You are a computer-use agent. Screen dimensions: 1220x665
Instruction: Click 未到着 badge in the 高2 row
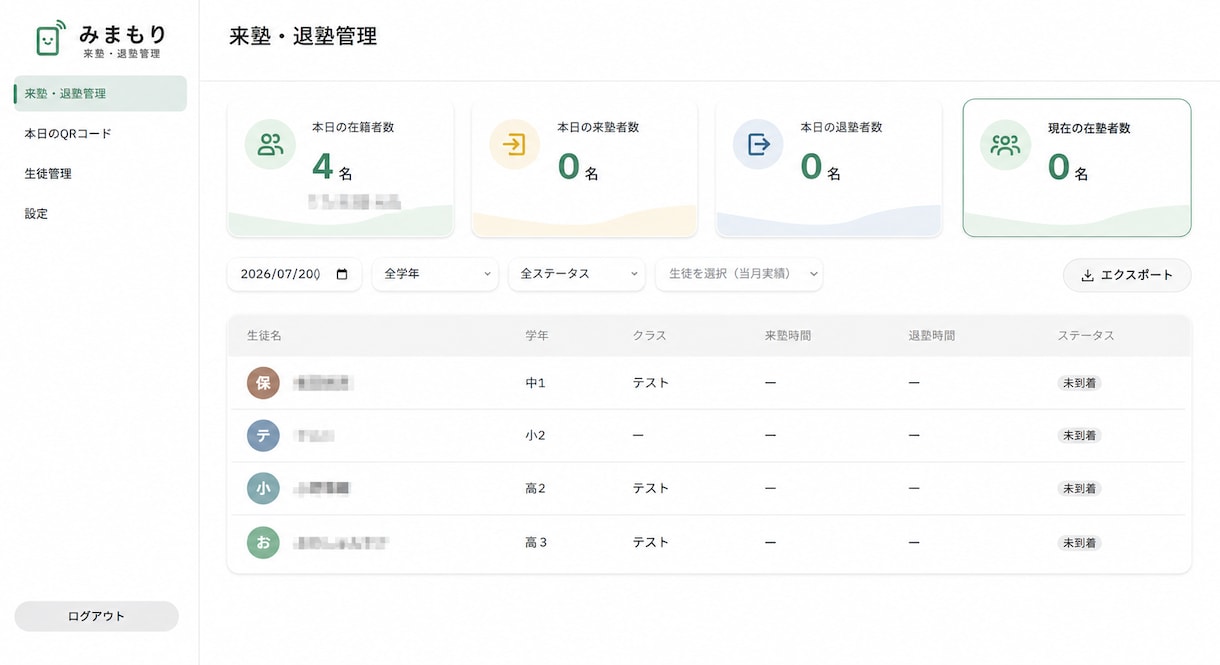1080,488
